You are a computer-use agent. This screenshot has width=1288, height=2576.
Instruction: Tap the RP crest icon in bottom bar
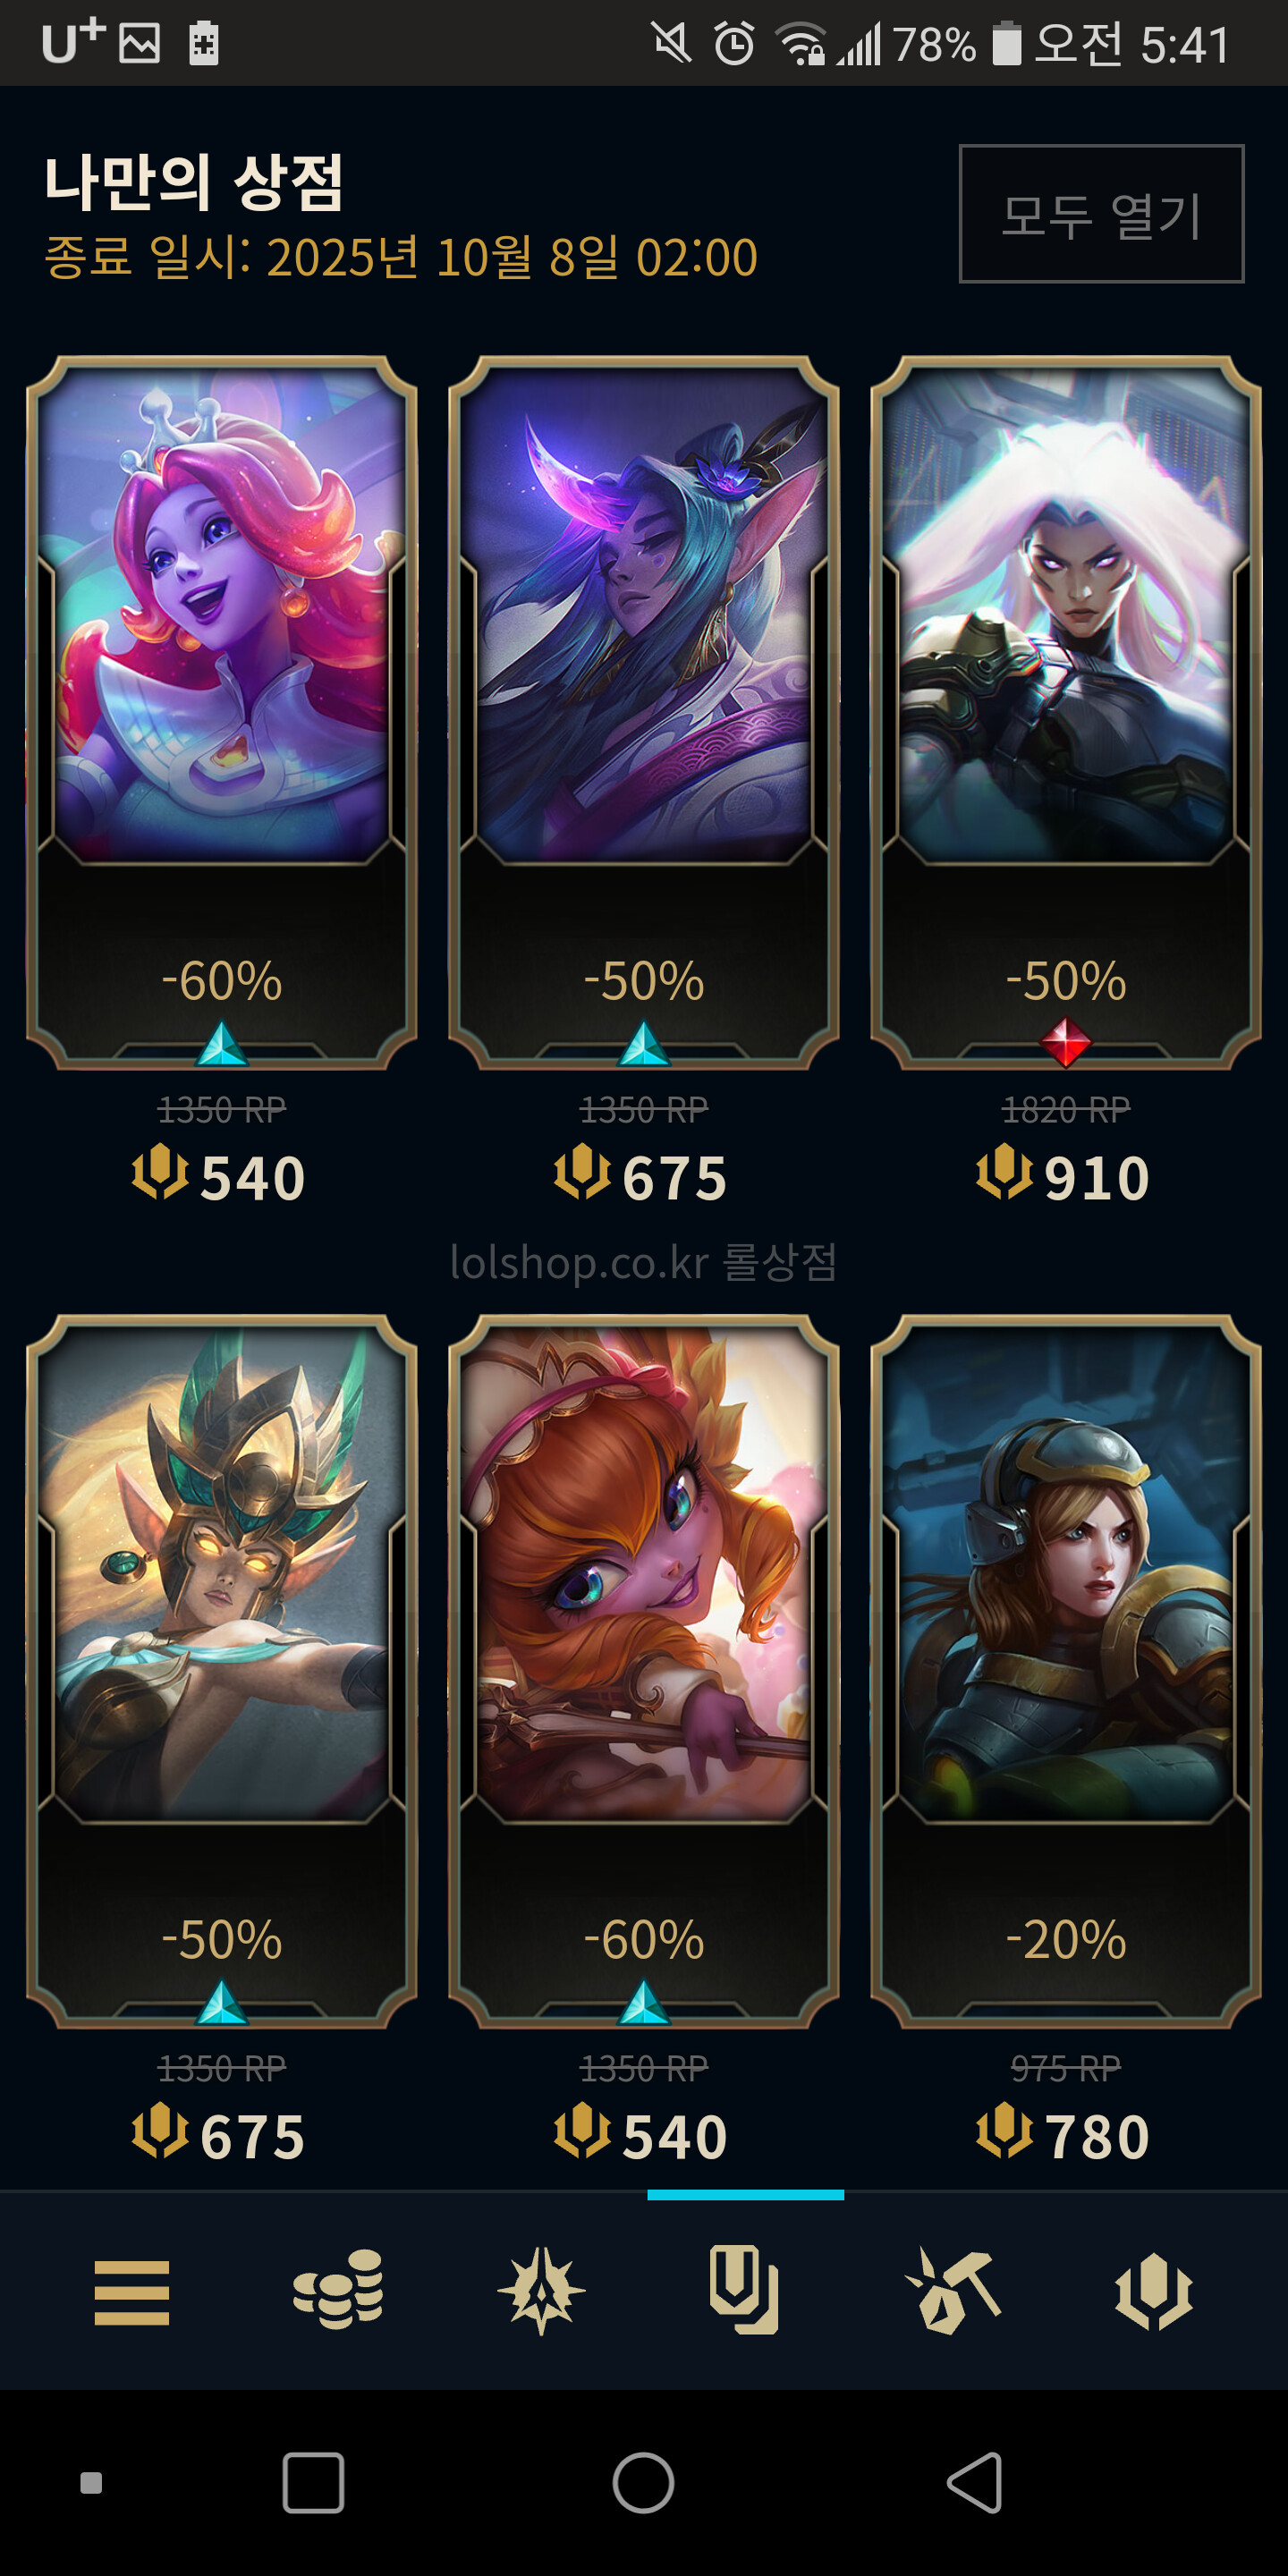[1153, 2291]
